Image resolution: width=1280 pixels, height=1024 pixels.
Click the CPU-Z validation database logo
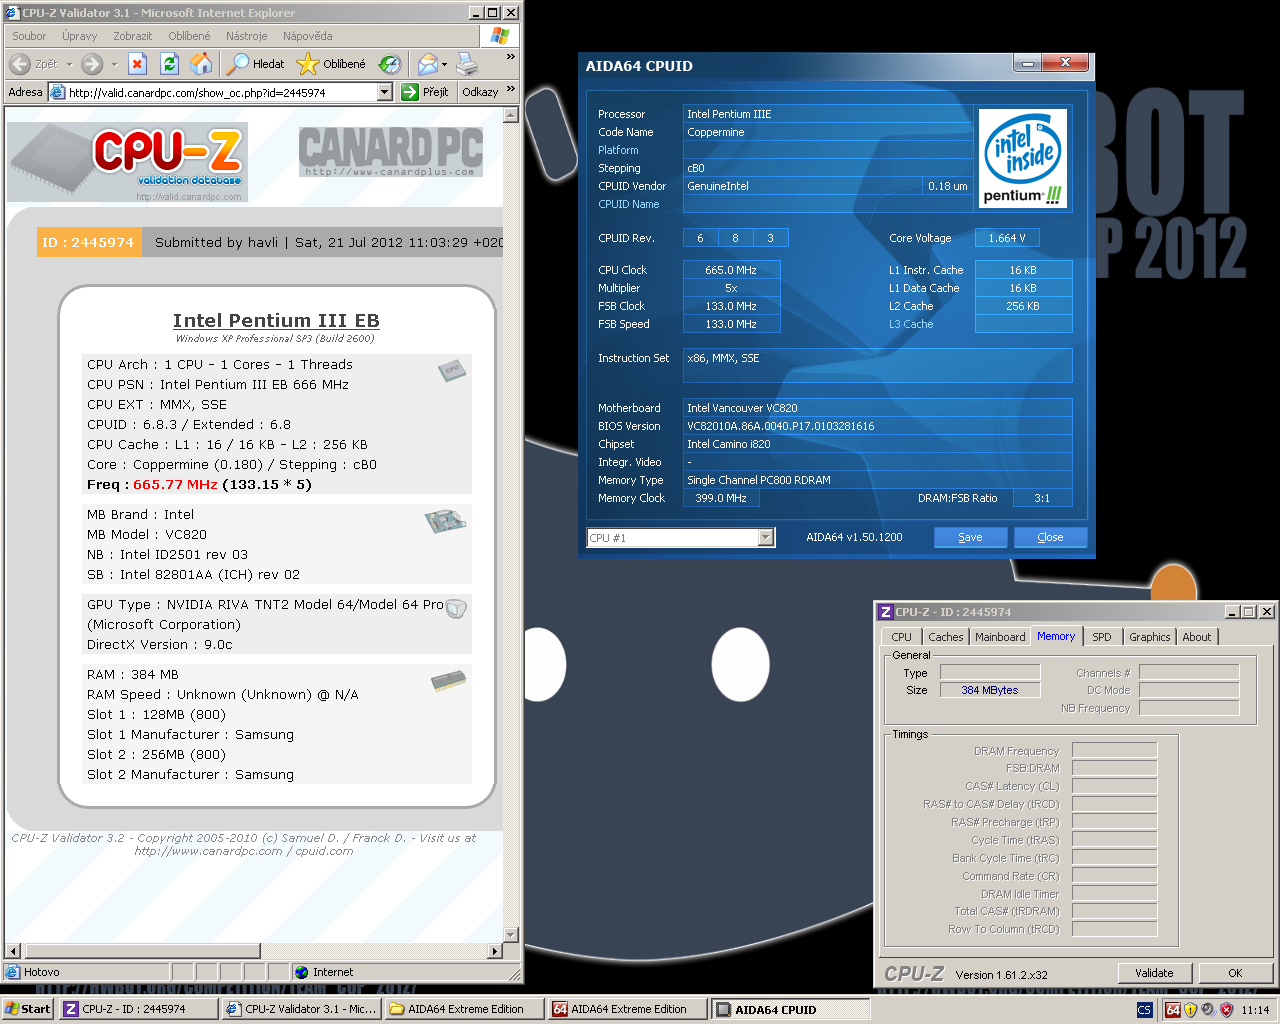tap(128, 161)
